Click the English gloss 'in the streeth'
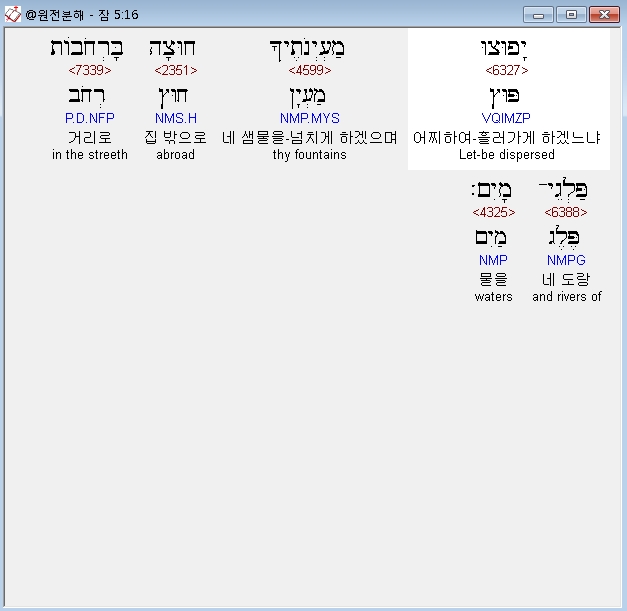 [x=90, y=155]
